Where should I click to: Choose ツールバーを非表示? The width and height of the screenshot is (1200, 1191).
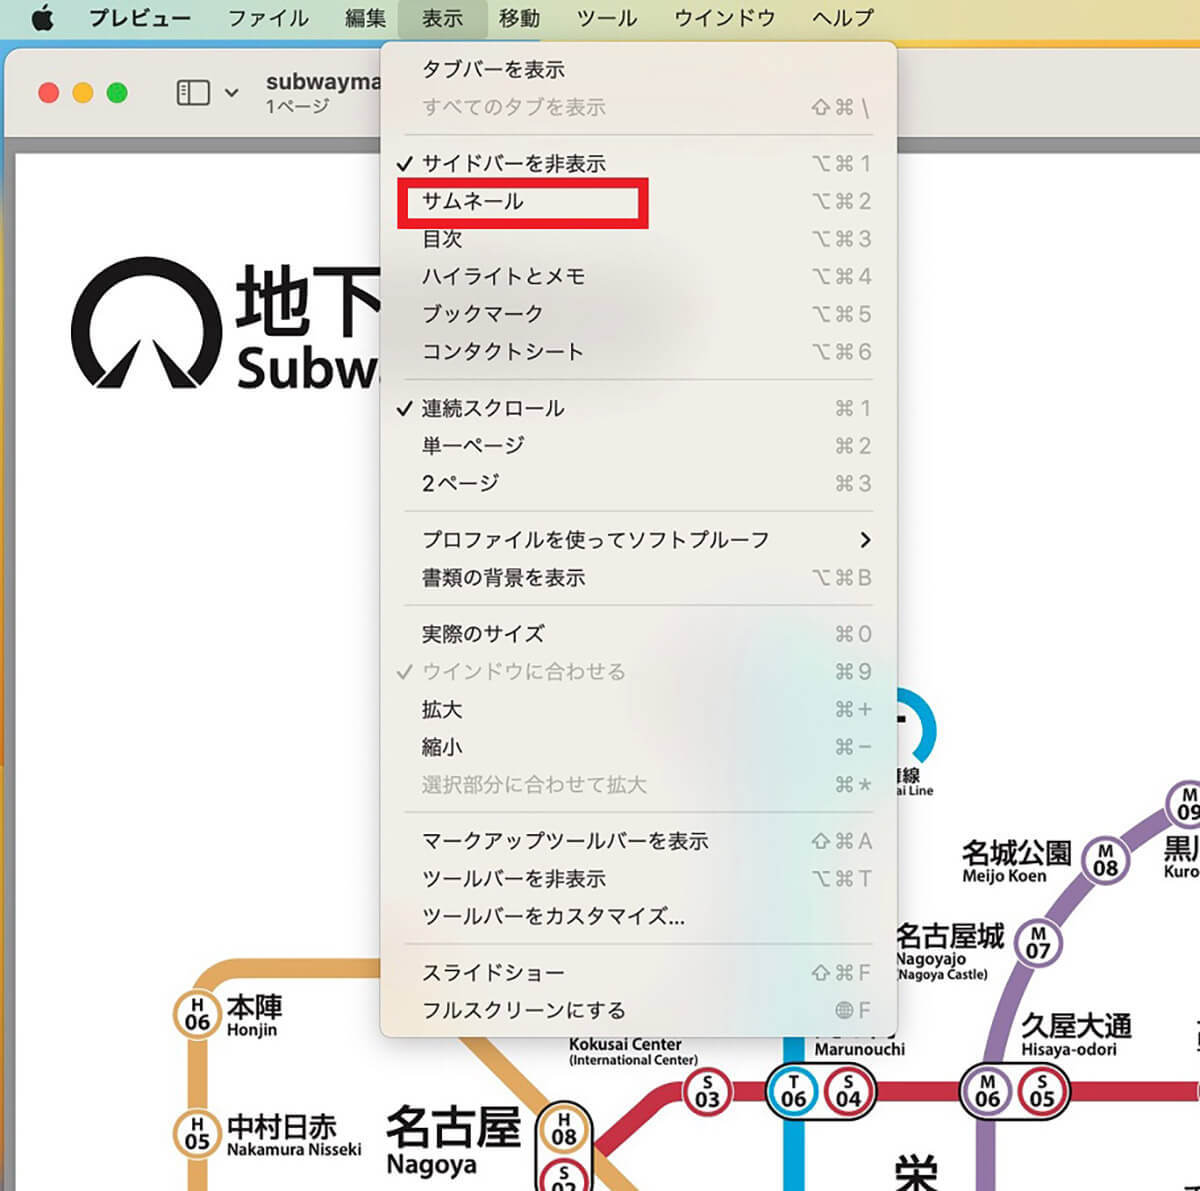pyautogui.click(x=638, y=878)
